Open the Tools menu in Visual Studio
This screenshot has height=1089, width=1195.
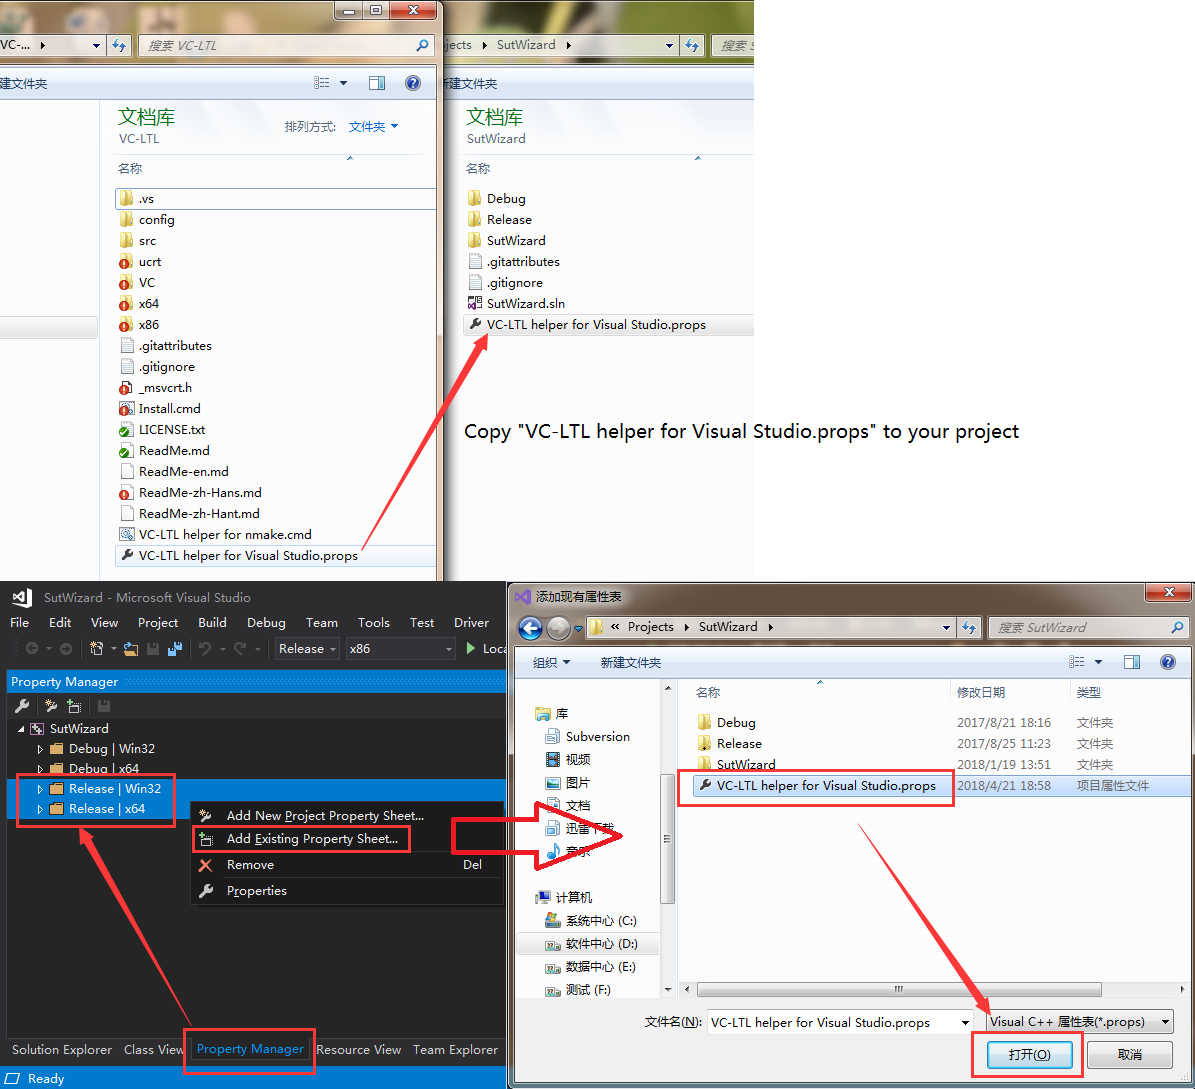[373, 623]
